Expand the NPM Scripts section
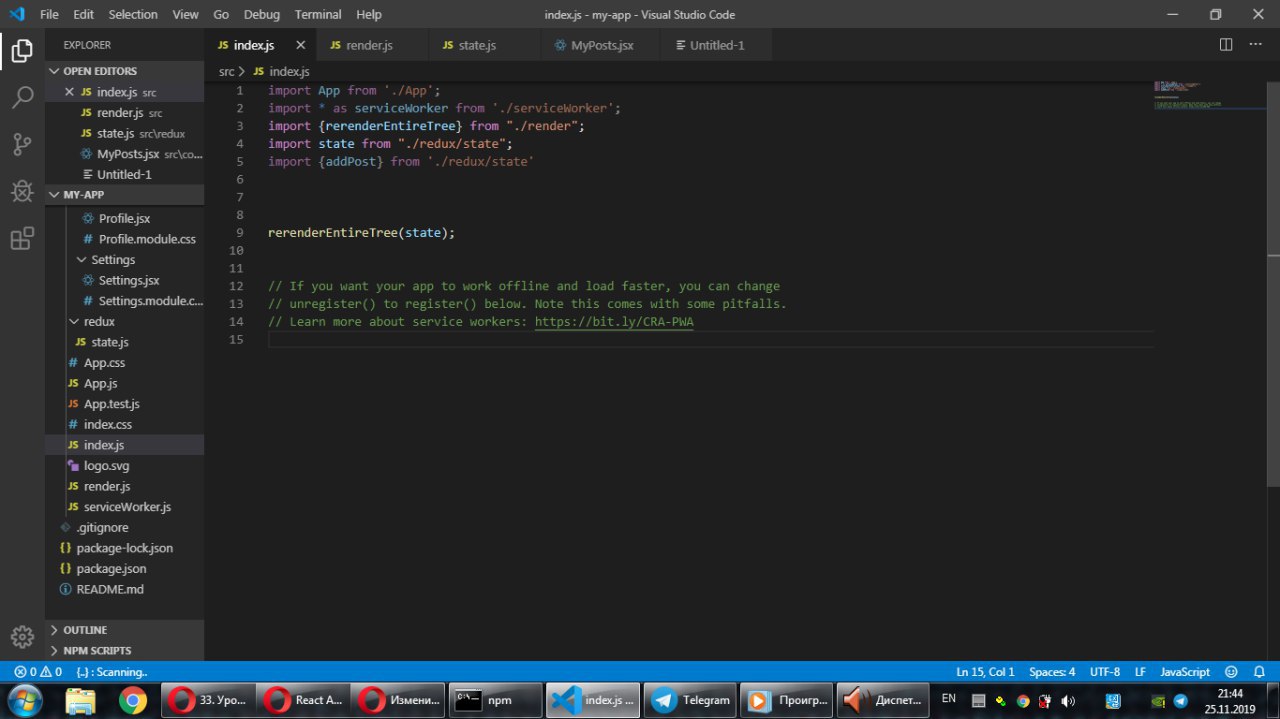The height and width of the screenshot is (719, 1280). point(97,651)
